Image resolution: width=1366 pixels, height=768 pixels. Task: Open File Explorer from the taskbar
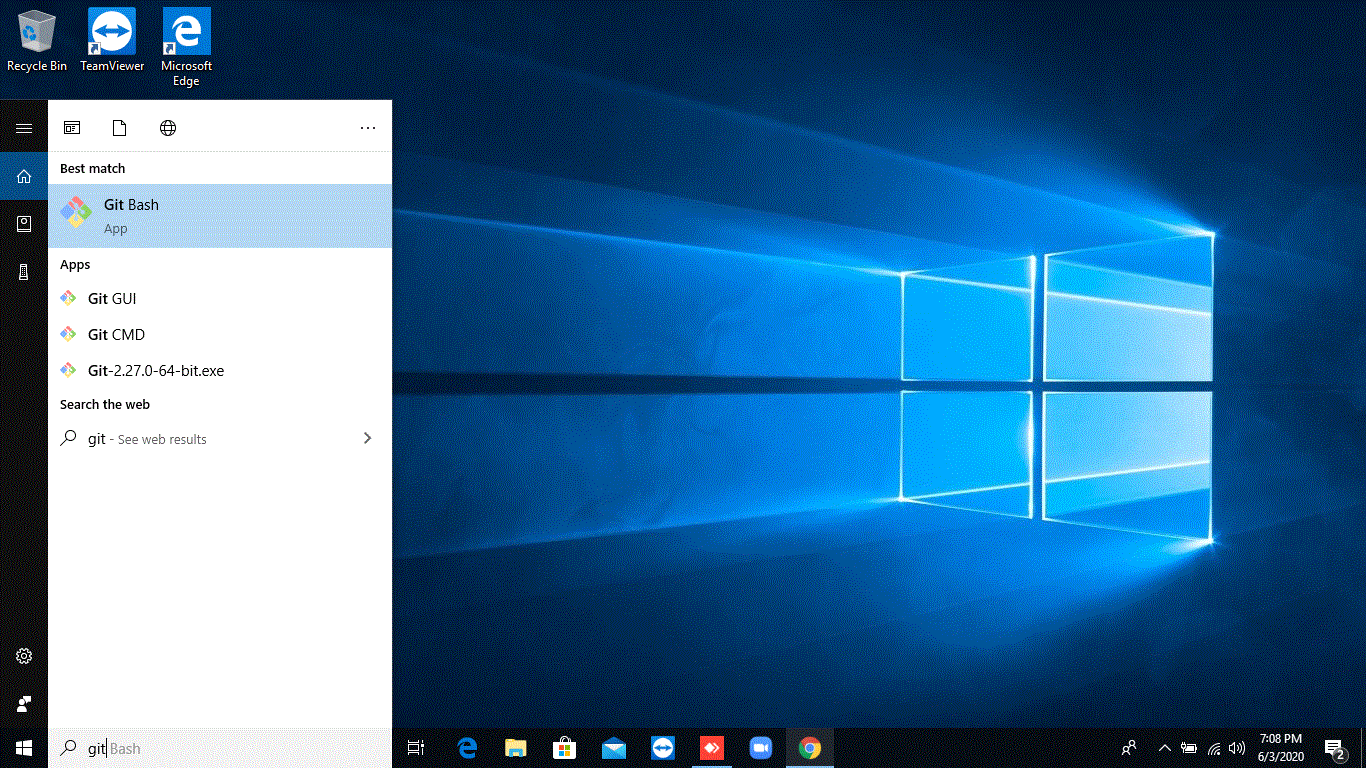click(516, 748)
